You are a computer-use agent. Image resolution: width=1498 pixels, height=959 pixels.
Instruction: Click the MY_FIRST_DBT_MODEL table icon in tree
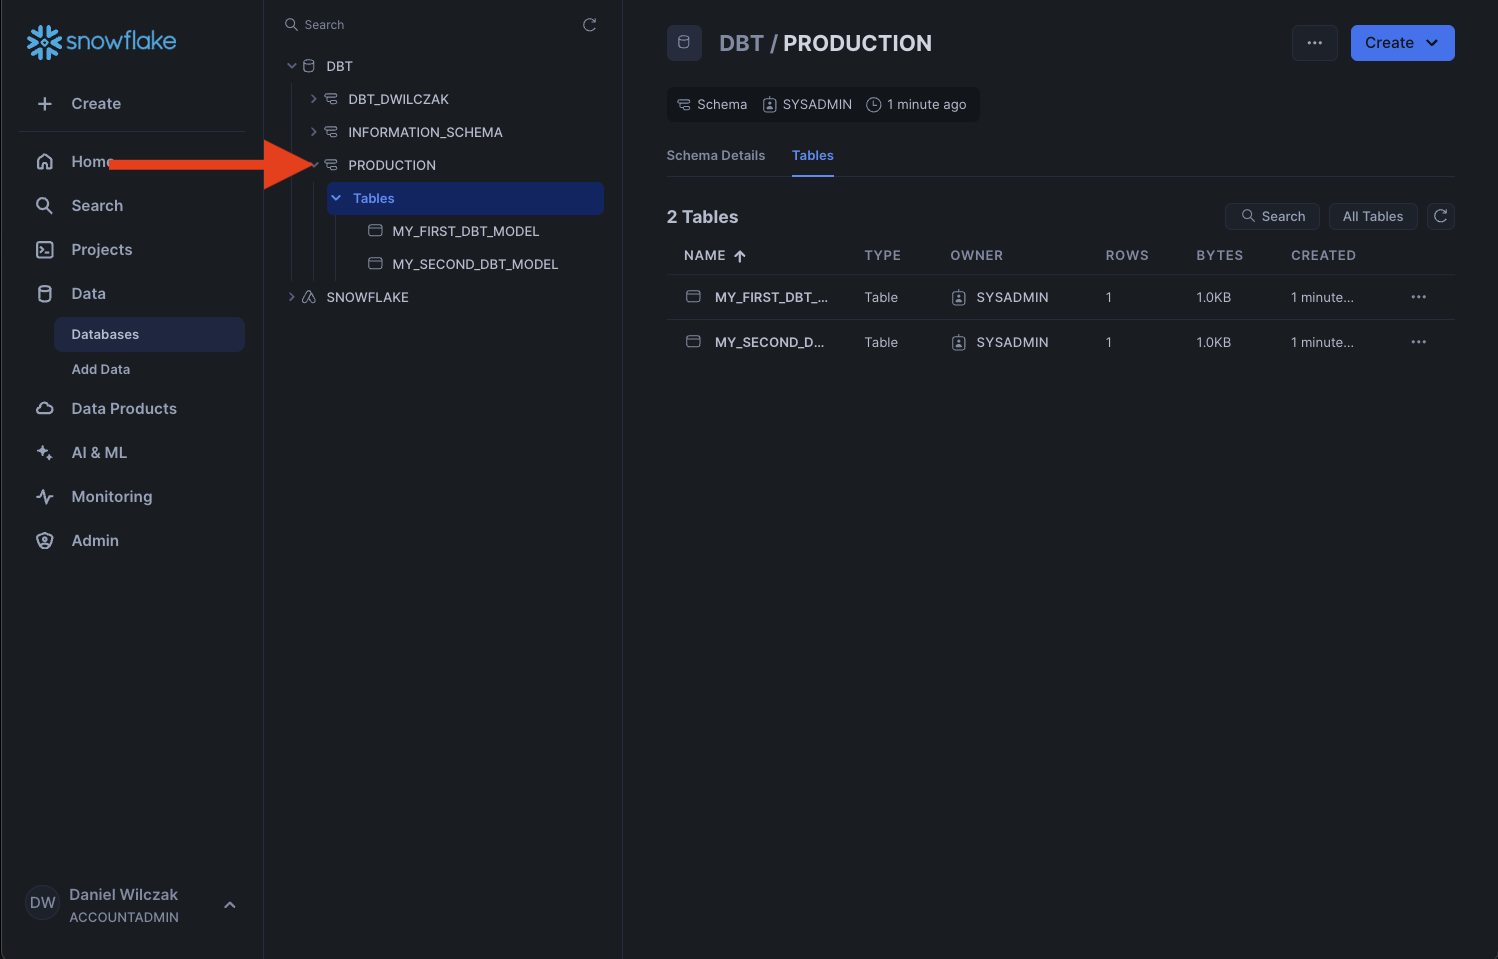pos(375,231)
